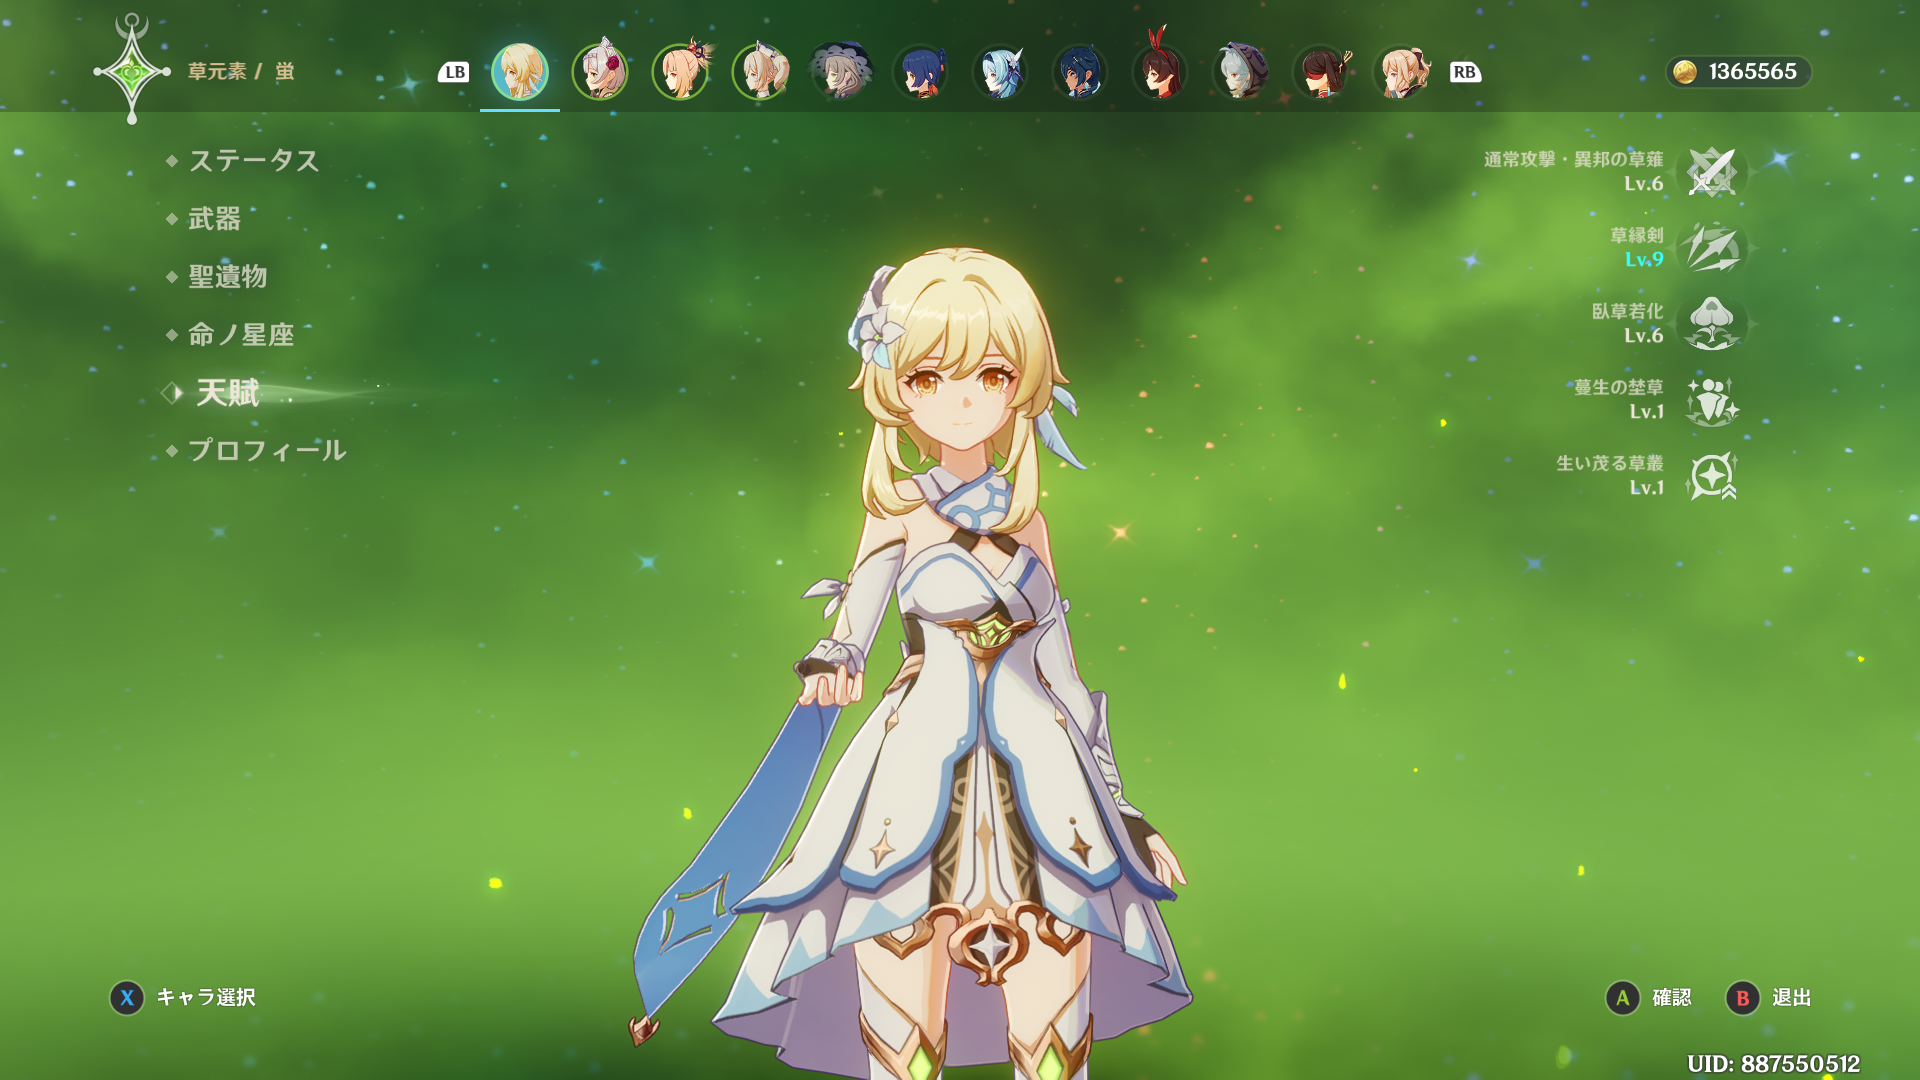The image size is (1920, 1080).
Task: Click the character model in center
Action: pyautogui.click(x=960, y=660)
